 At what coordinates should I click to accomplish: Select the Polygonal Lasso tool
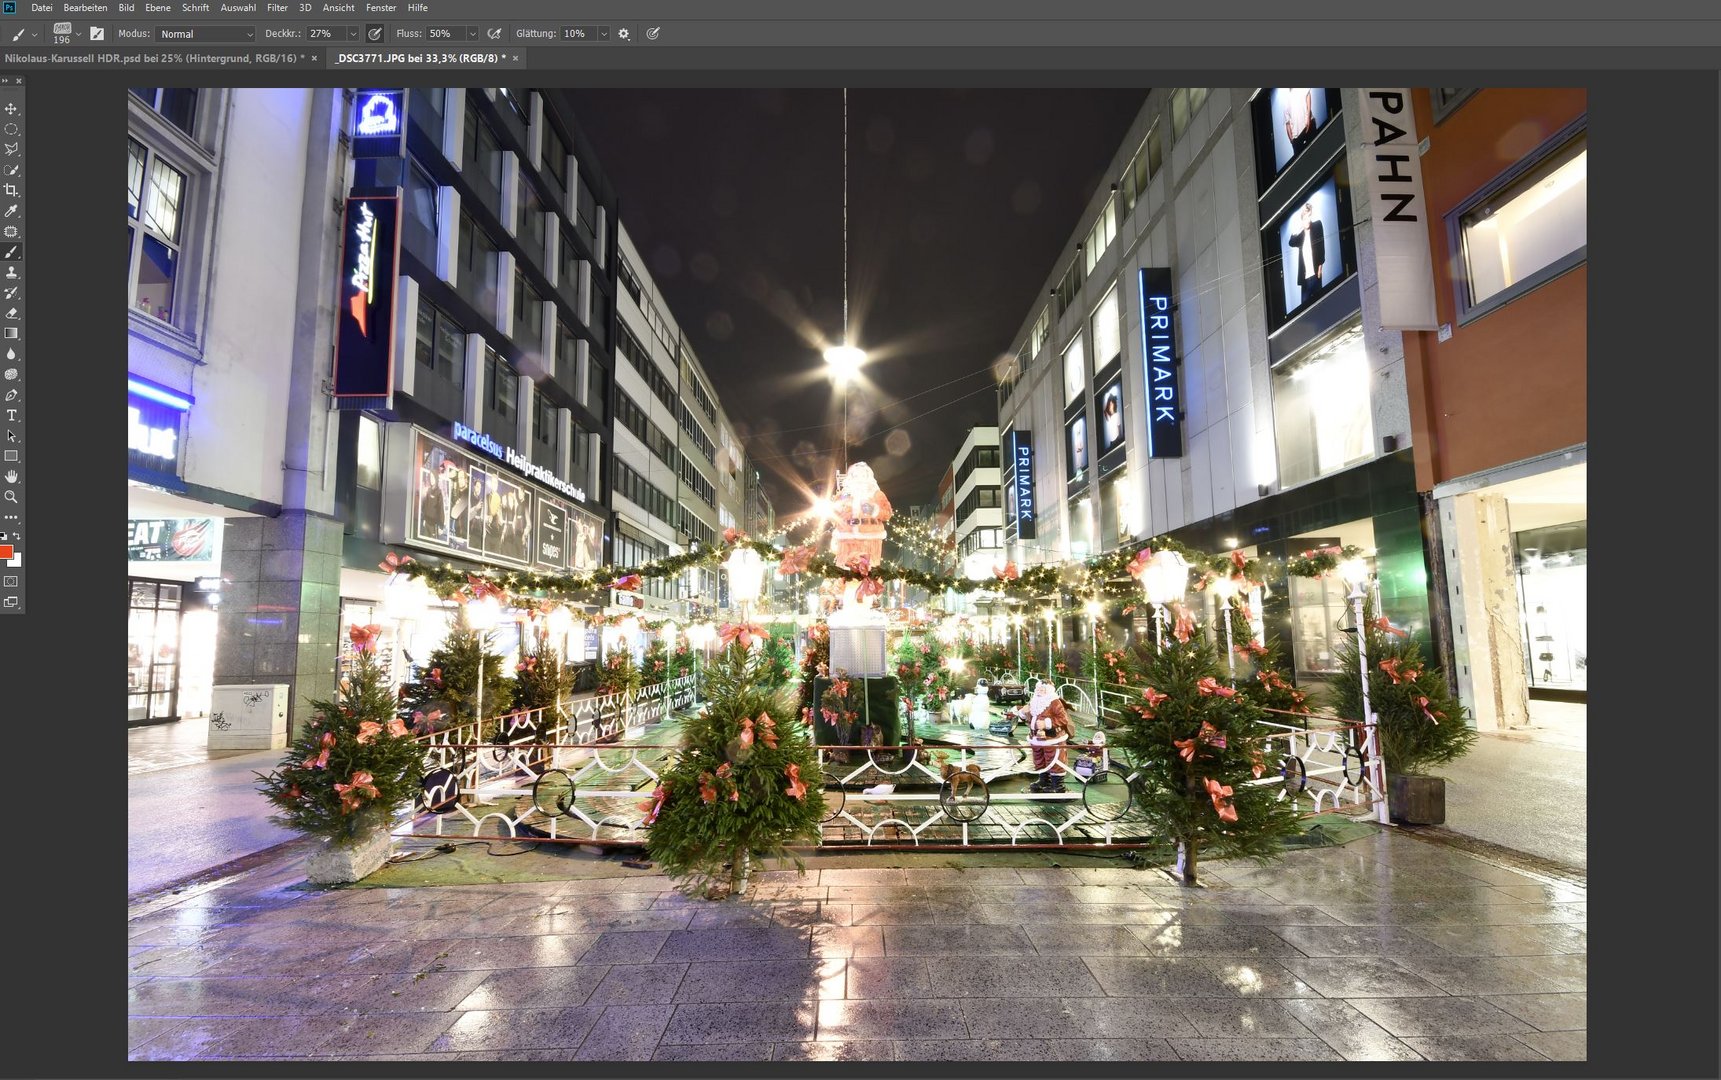pyautogui.click(x=11, y=149)
